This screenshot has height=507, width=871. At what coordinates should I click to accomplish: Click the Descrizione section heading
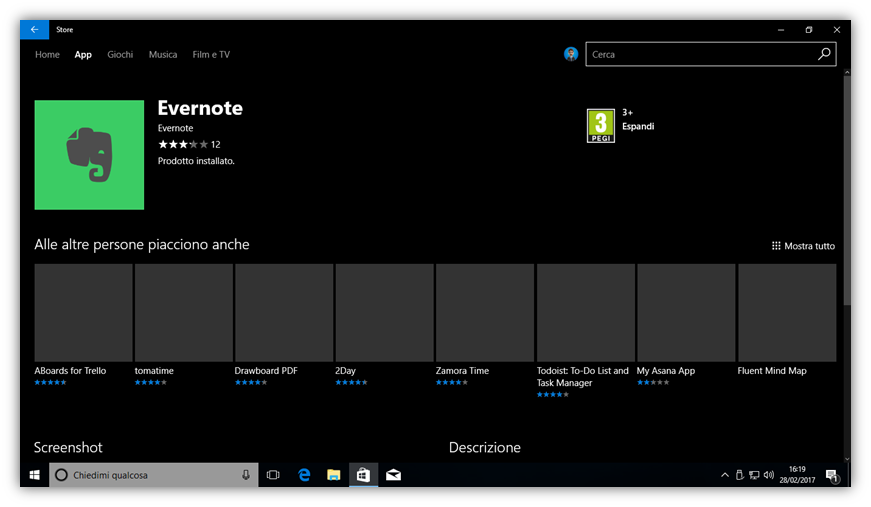485,448
